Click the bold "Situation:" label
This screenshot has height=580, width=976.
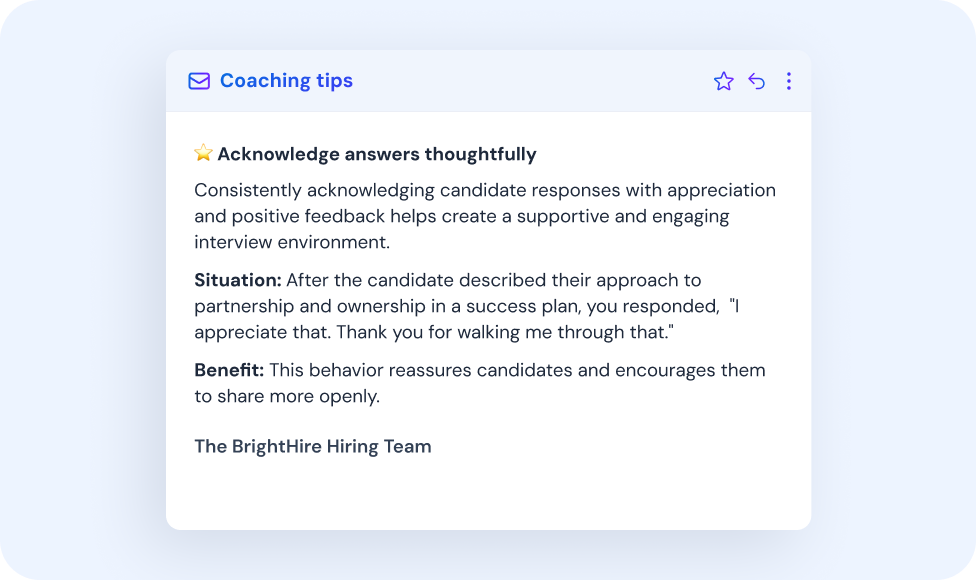[238, 280]
